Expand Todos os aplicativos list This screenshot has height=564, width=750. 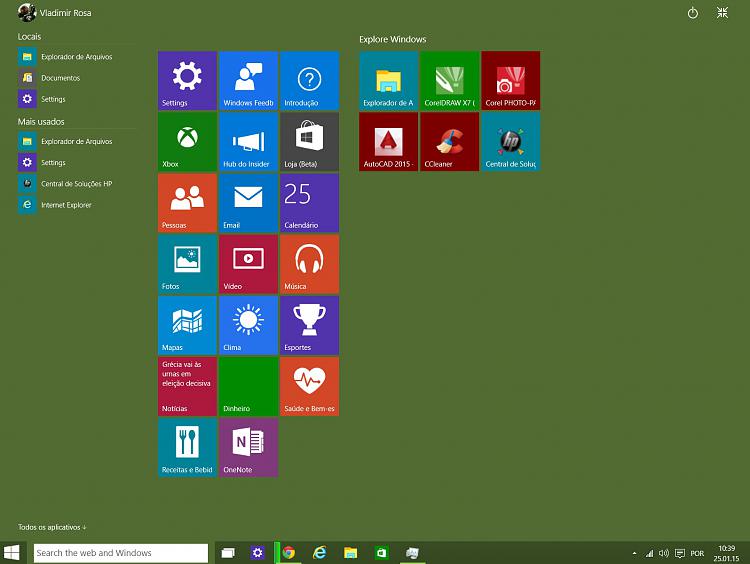coord(52,527)
